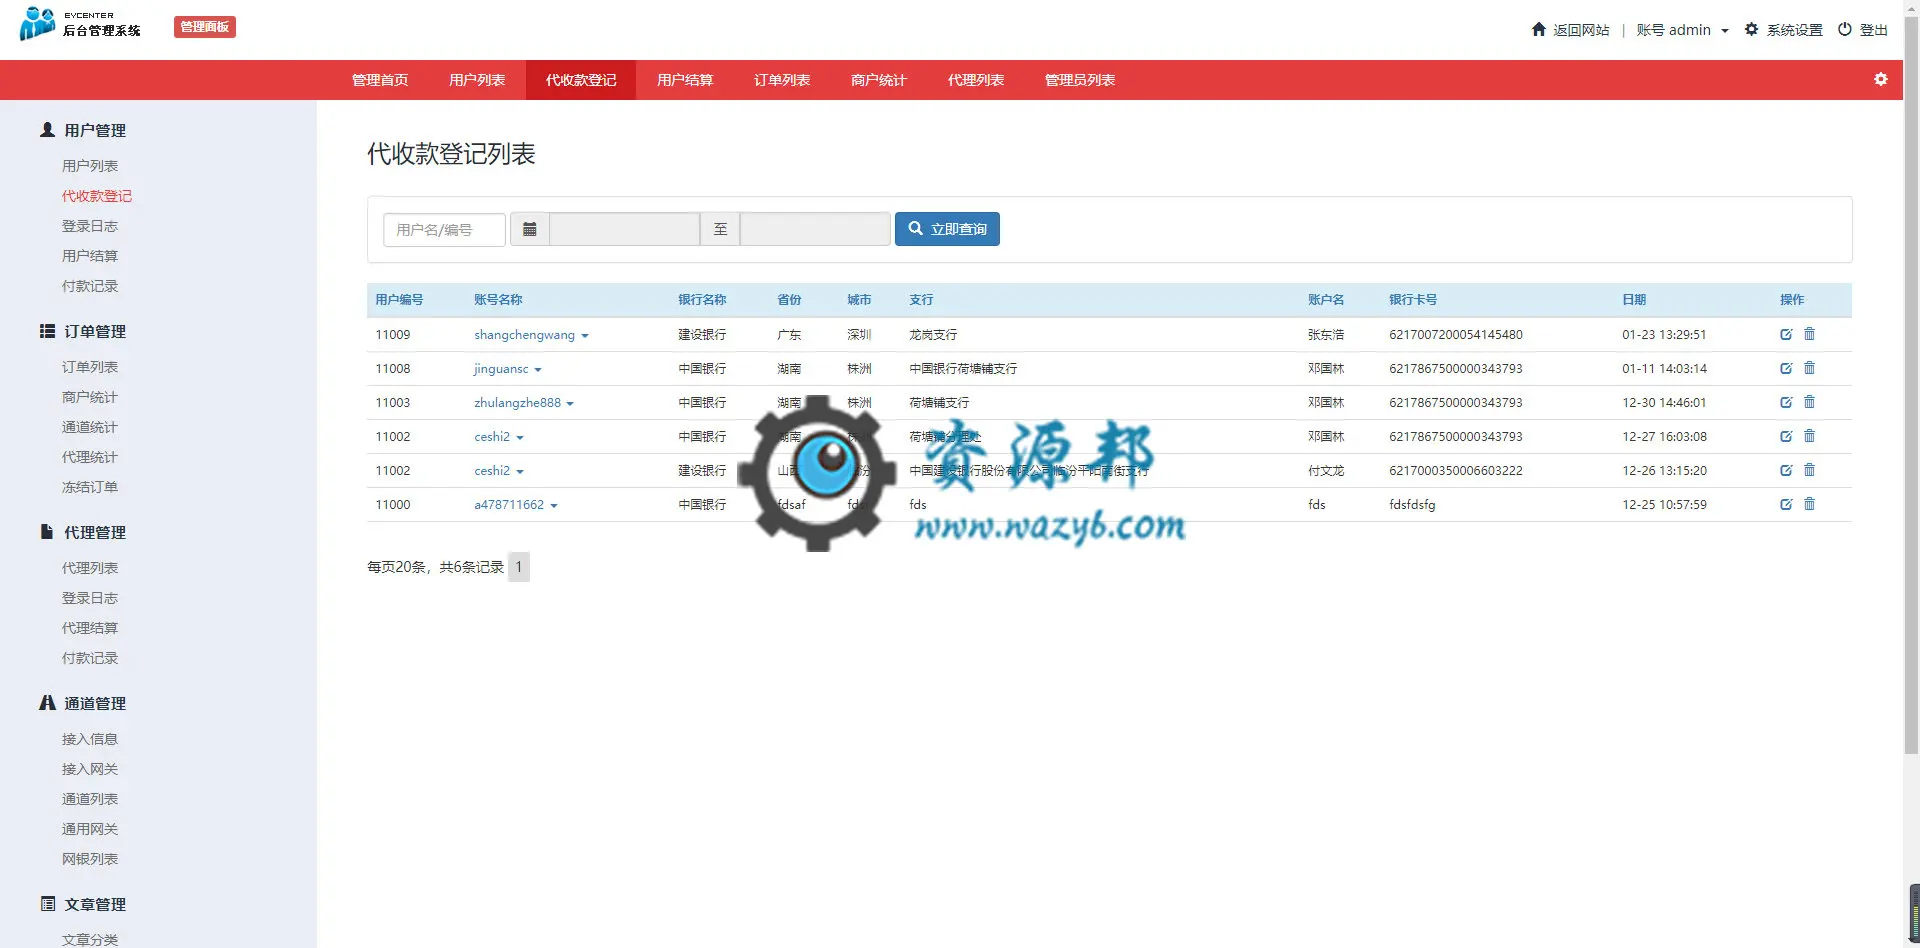Click the gear icon in red navigation bar
This screenshot has width=1920, height=948.
[x=1881, y=79]
